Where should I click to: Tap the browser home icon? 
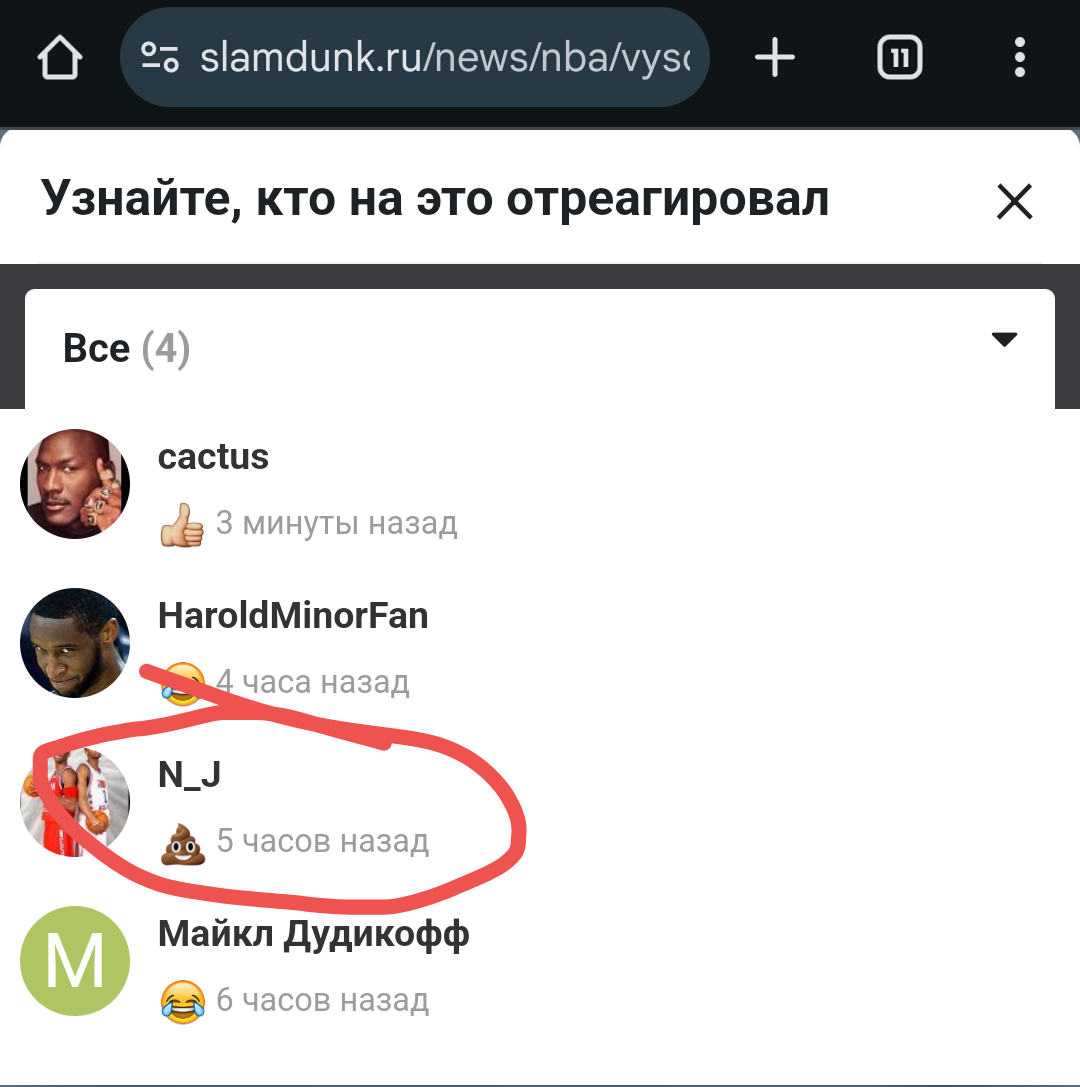click(60, 57)
